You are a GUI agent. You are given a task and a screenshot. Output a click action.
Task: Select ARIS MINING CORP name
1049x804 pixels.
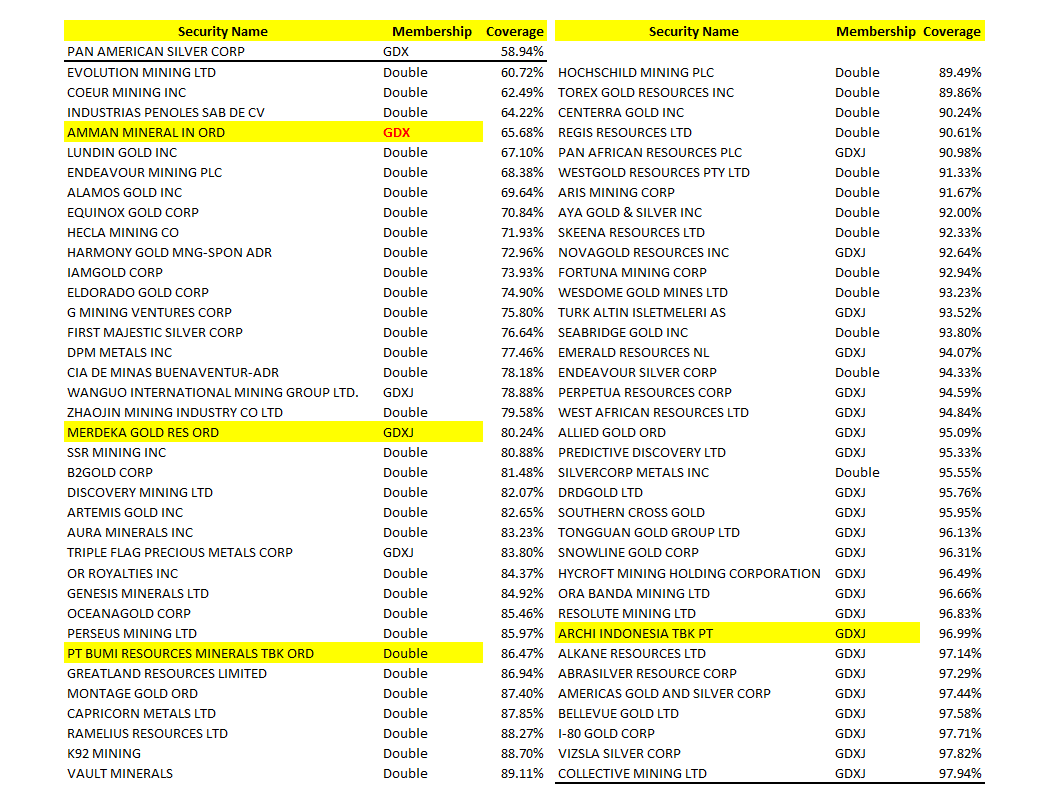[616, 193]
